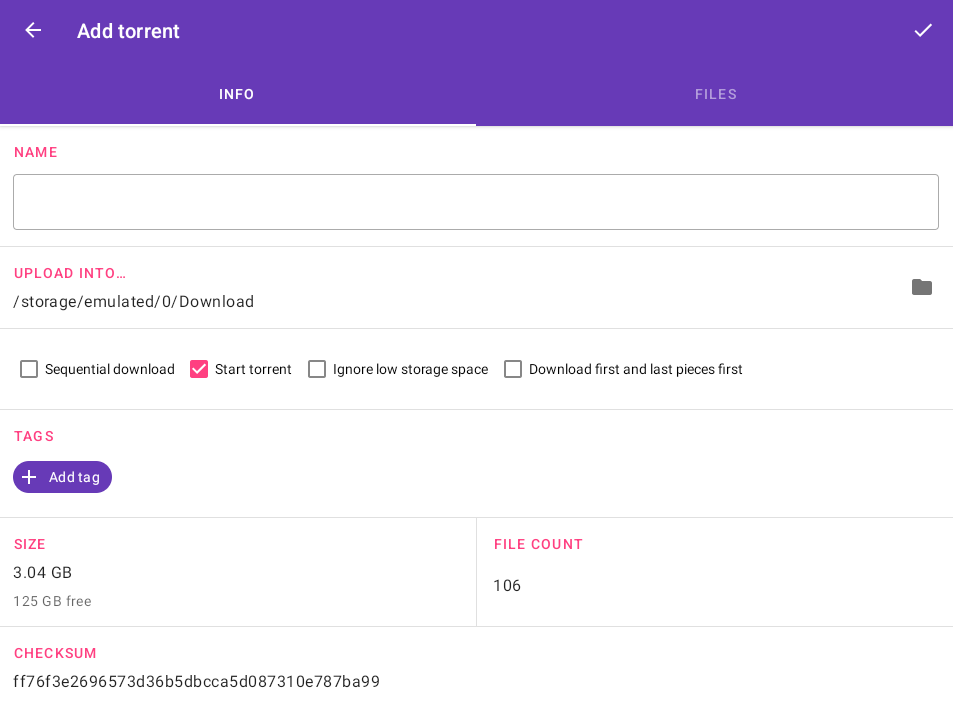Confirm adding torrent with the checkmark icon
This screenshot has height=705, width=953.
point(922,30)
